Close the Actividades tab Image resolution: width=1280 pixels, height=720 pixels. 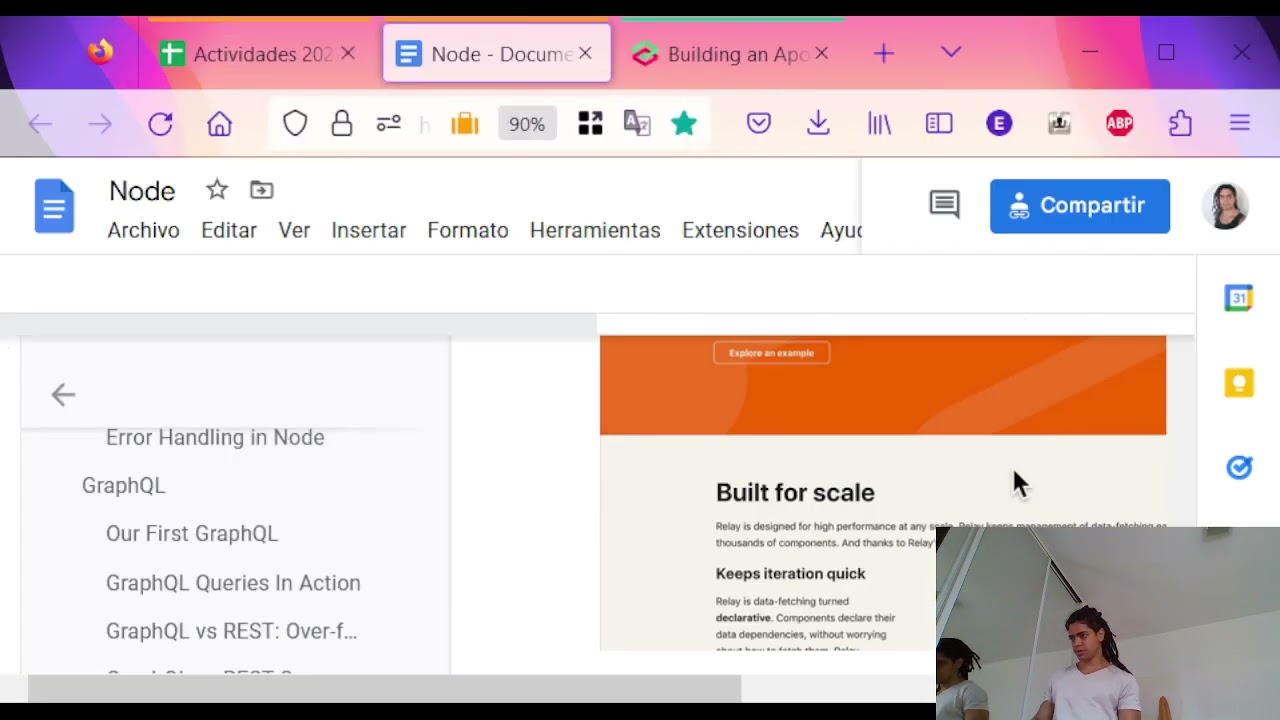click(348, 54)
